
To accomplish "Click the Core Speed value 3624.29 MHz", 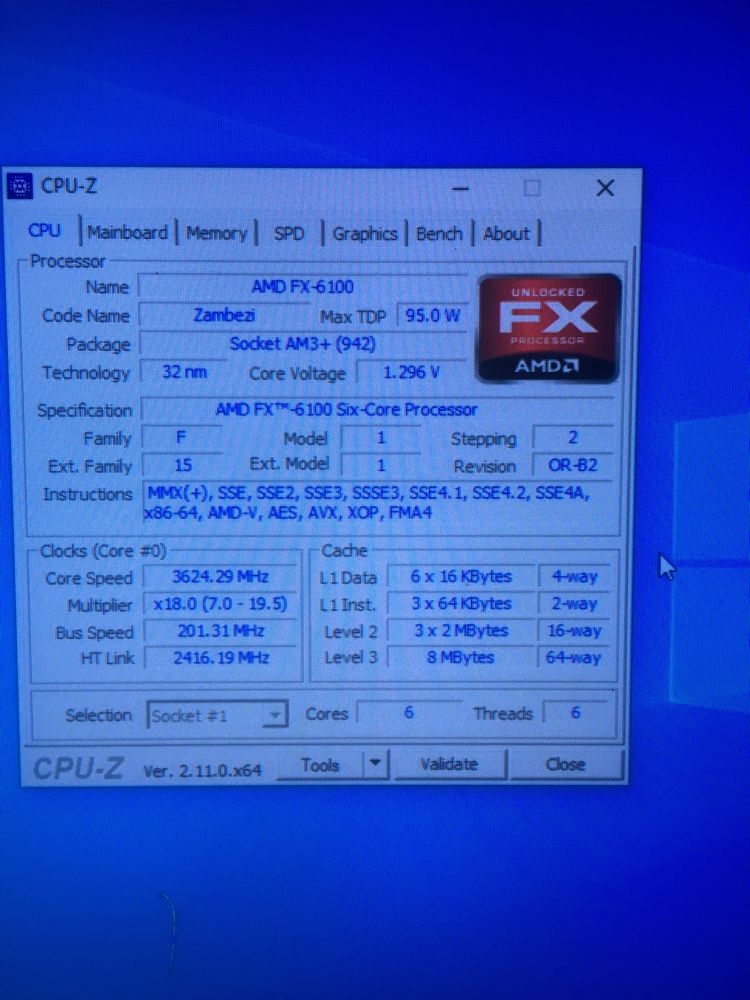I will pyautogui.click(x=220, y=577).
